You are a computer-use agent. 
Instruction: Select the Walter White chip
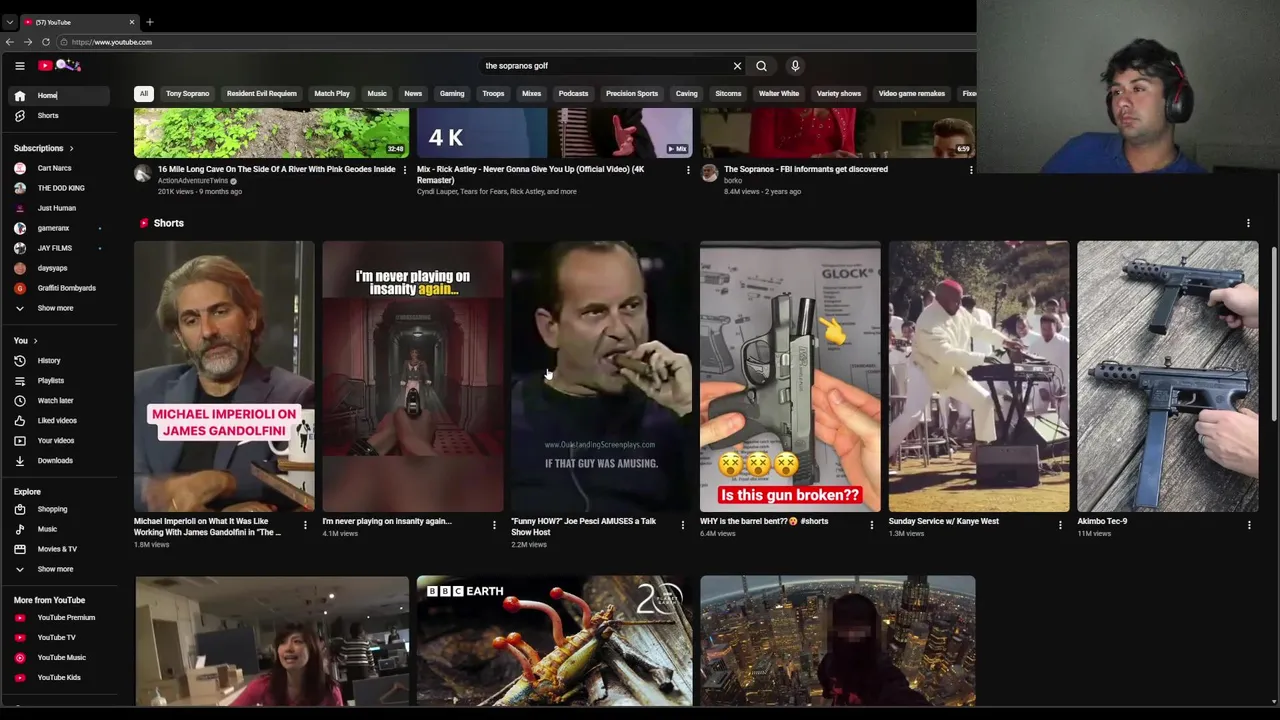(x=779, y=94)
